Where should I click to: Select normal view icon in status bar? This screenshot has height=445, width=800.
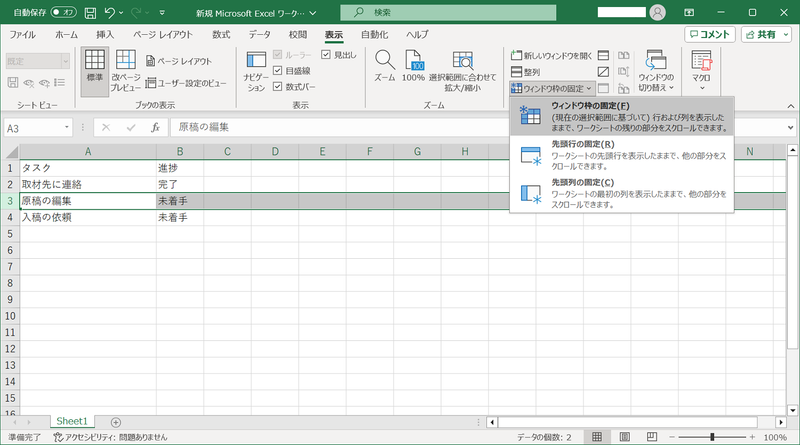(x=597, y=437)
